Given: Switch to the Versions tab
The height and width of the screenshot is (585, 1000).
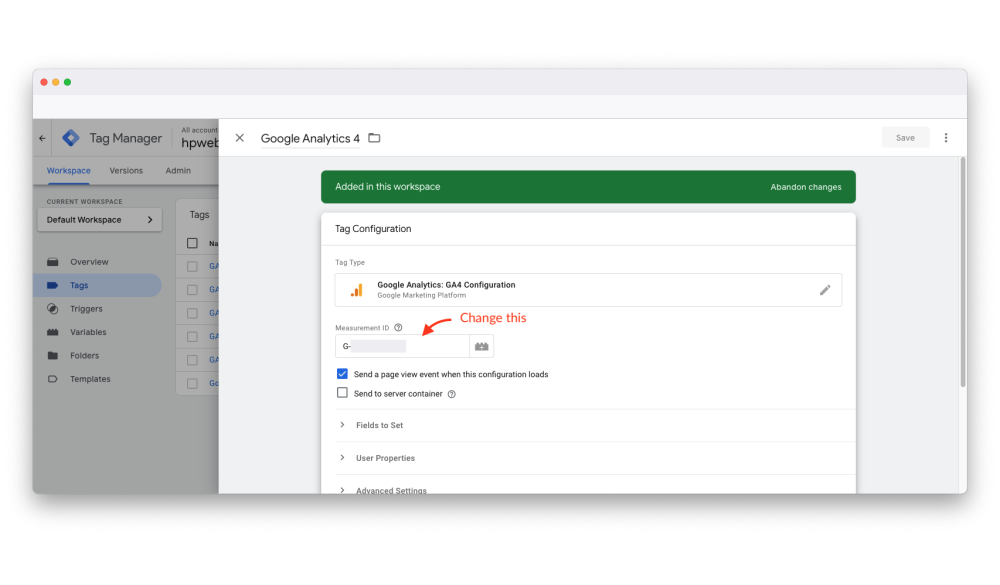Looking at the screenshot, I should tap(126, 171).
